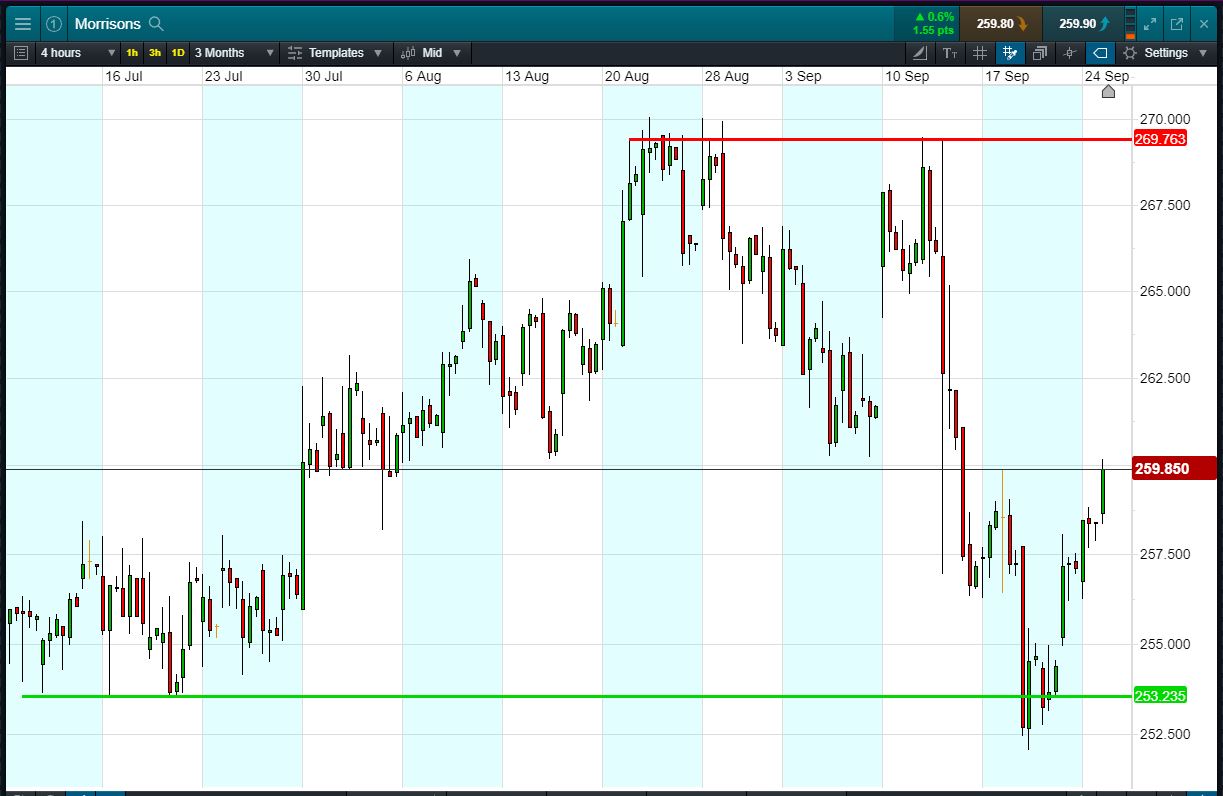1223x796 pixels.
Task: Click the 10 Sep date label
Action: tap(907, 76)
